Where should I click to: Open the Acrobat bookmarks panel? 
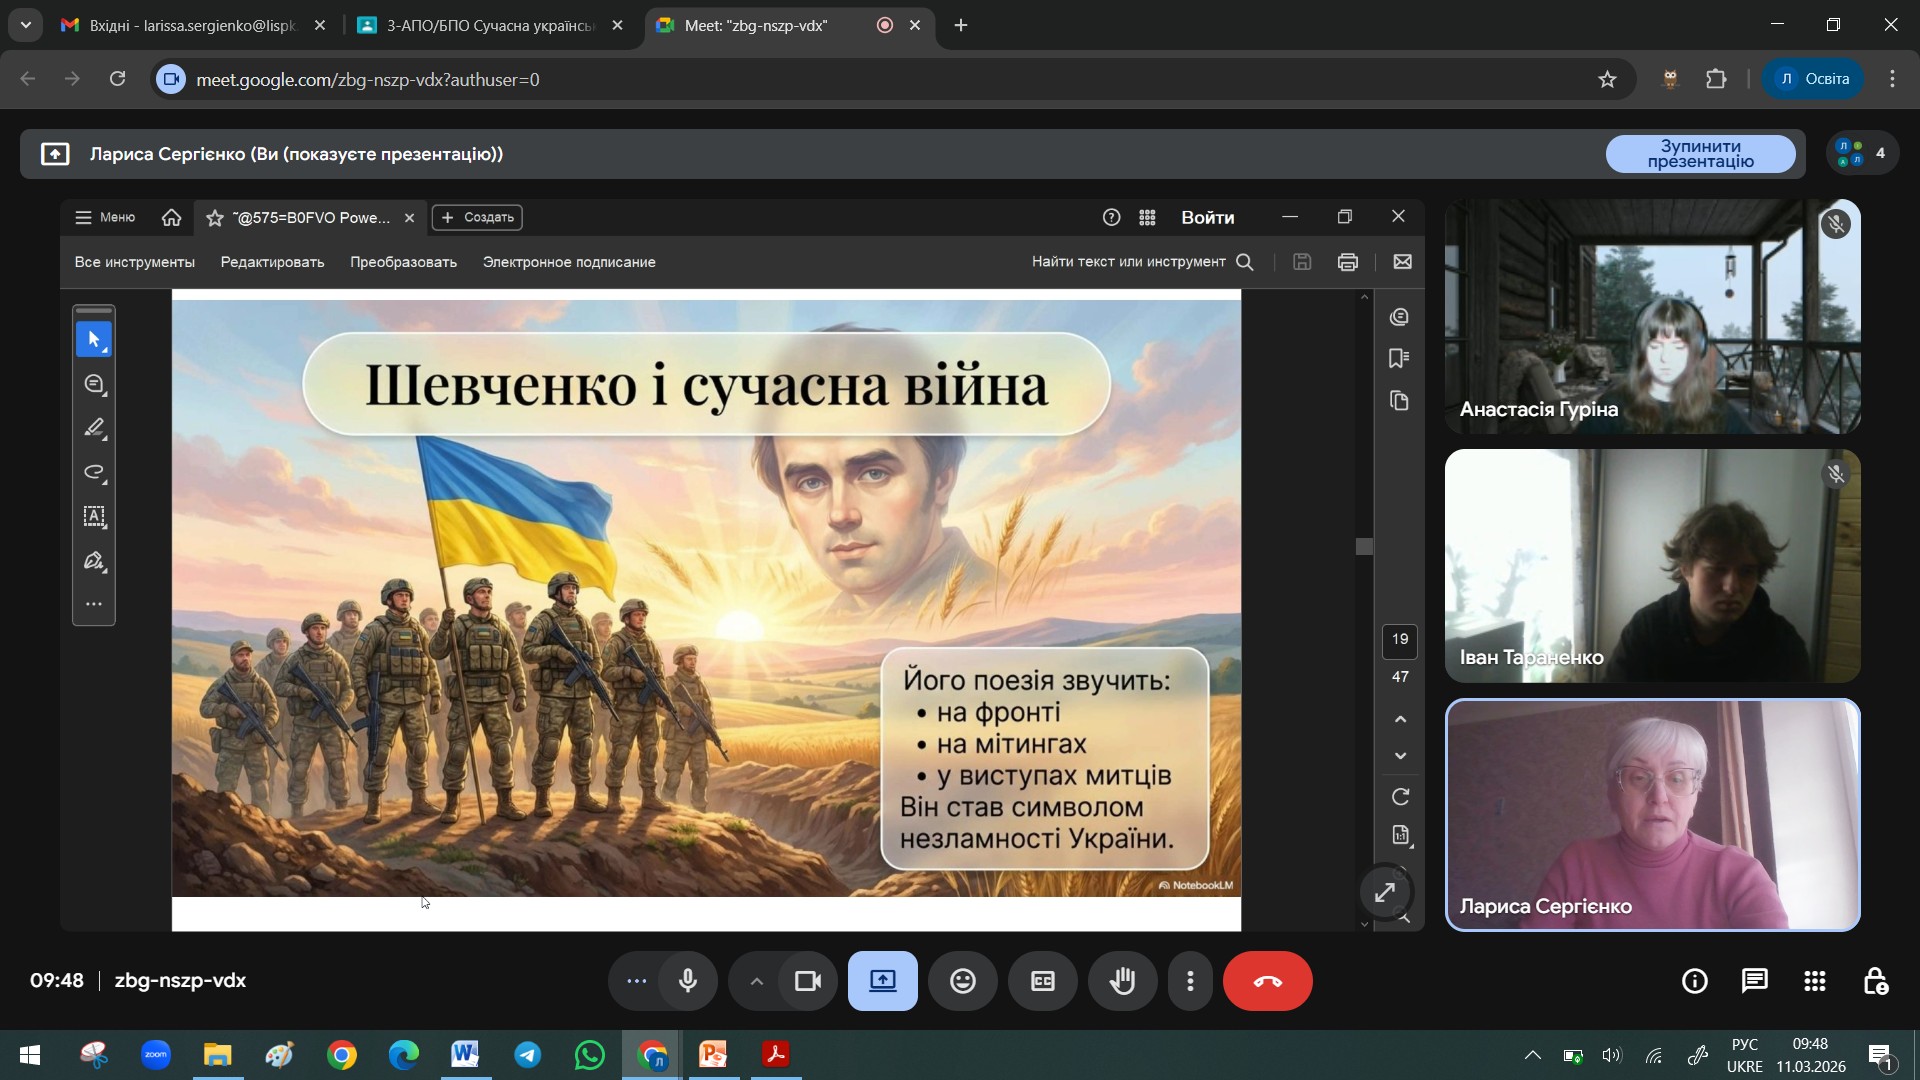coord(1399,358)
